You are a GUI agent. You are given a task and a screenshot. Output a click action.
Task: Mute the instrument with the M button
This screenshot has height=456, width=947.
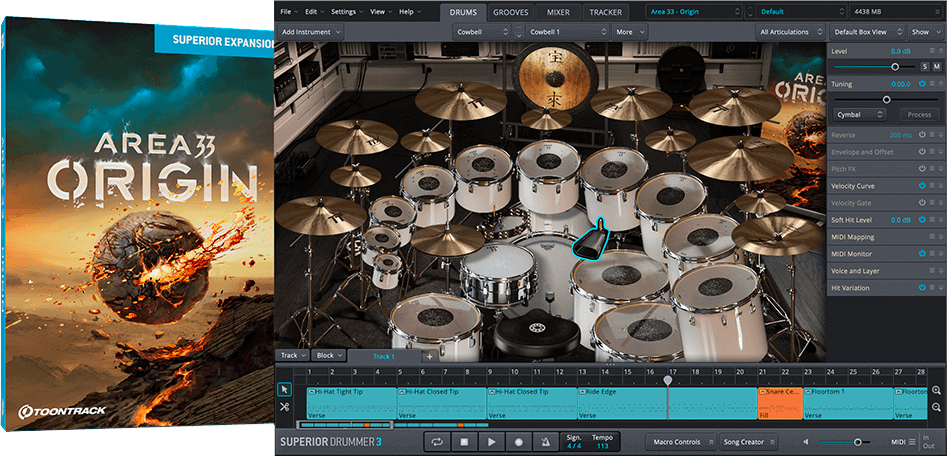click(x=937, y=66)
